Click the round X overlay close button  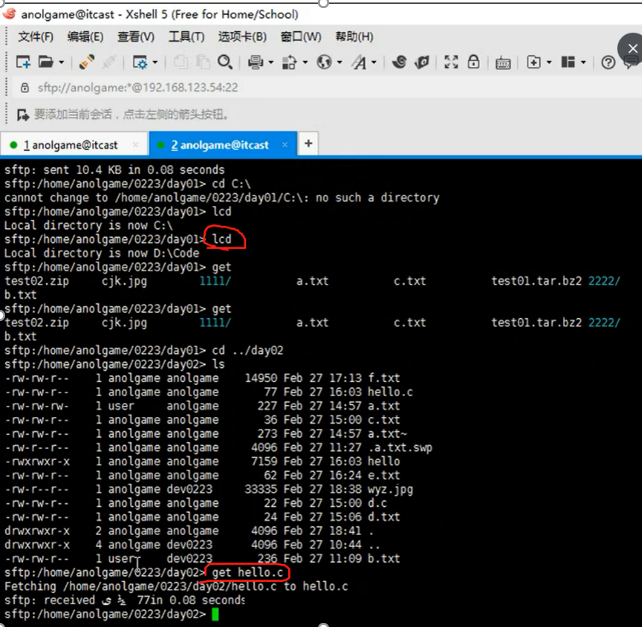(x=633, y=49)
